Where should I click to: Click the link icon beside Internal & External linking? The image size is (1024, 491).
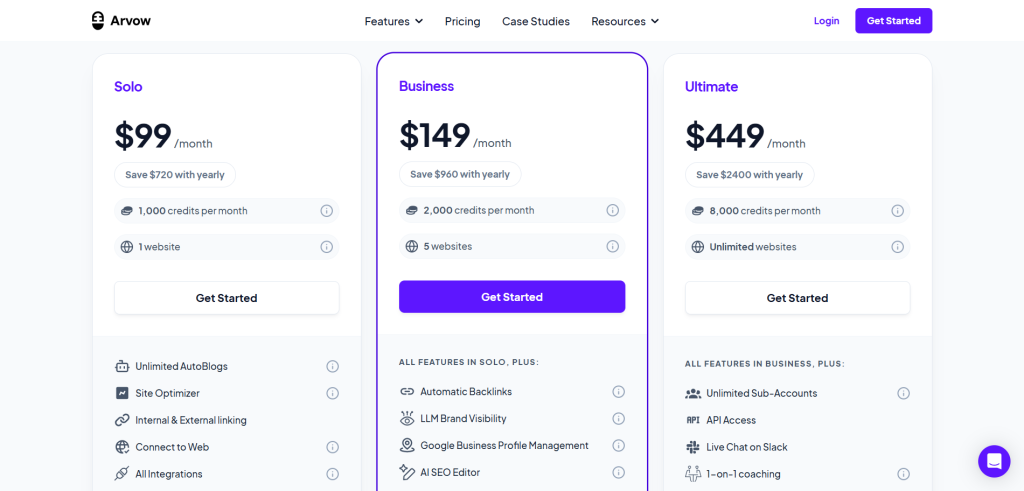pos(122,420)
